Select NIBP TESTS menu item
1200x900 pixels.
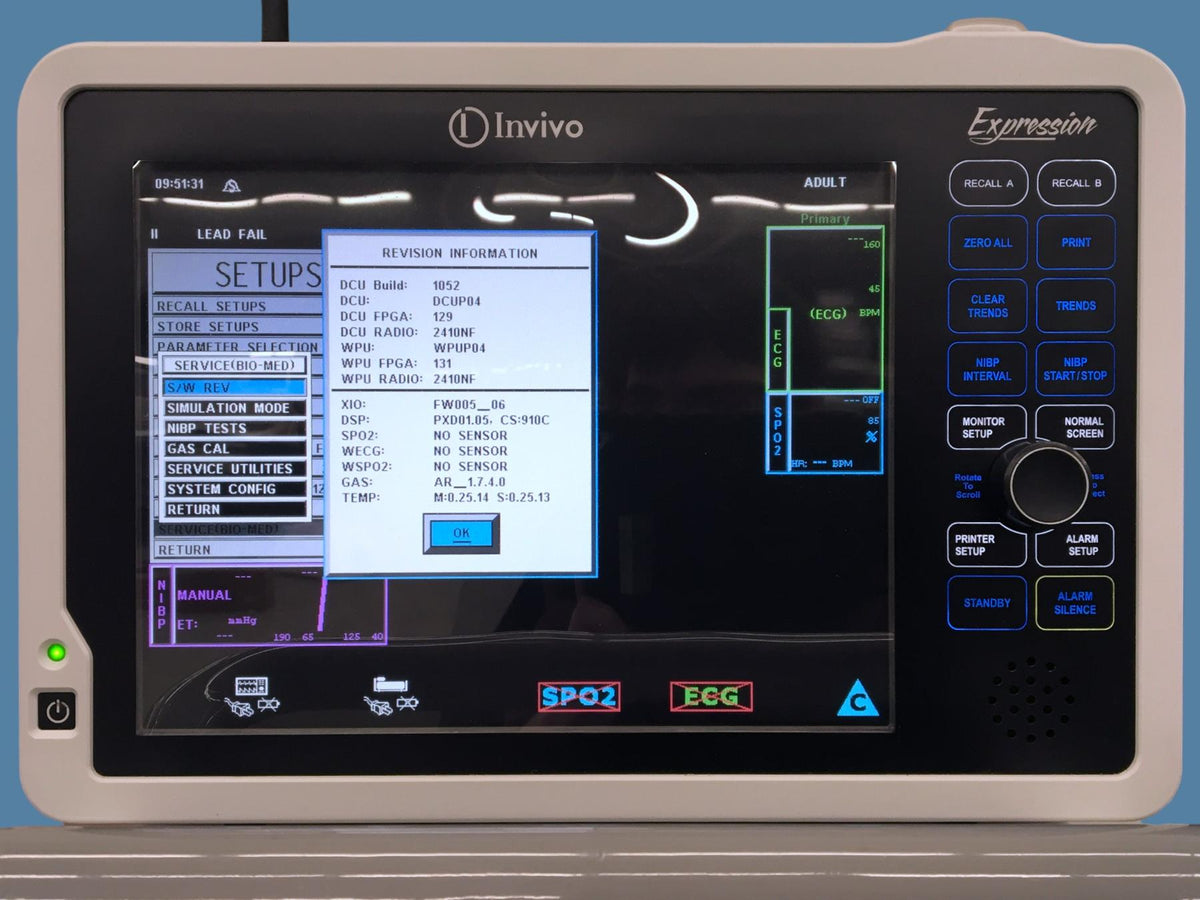click(x=234, y=428)
